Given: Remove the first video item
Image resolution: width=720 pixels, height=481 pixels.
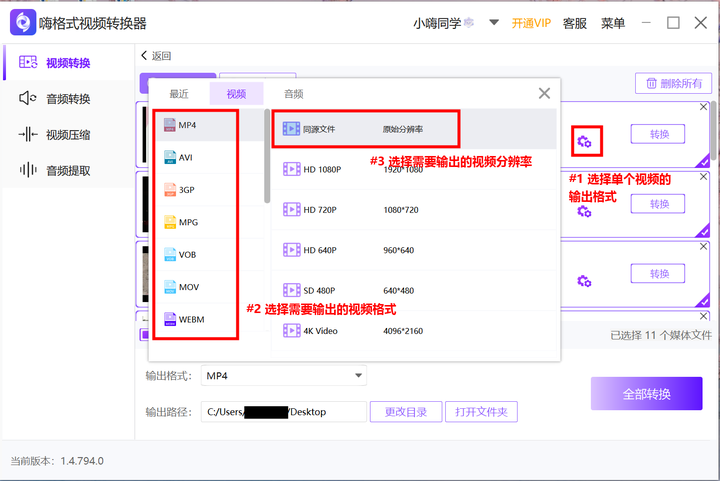Looking at the screenshot, I should point(703,107).
